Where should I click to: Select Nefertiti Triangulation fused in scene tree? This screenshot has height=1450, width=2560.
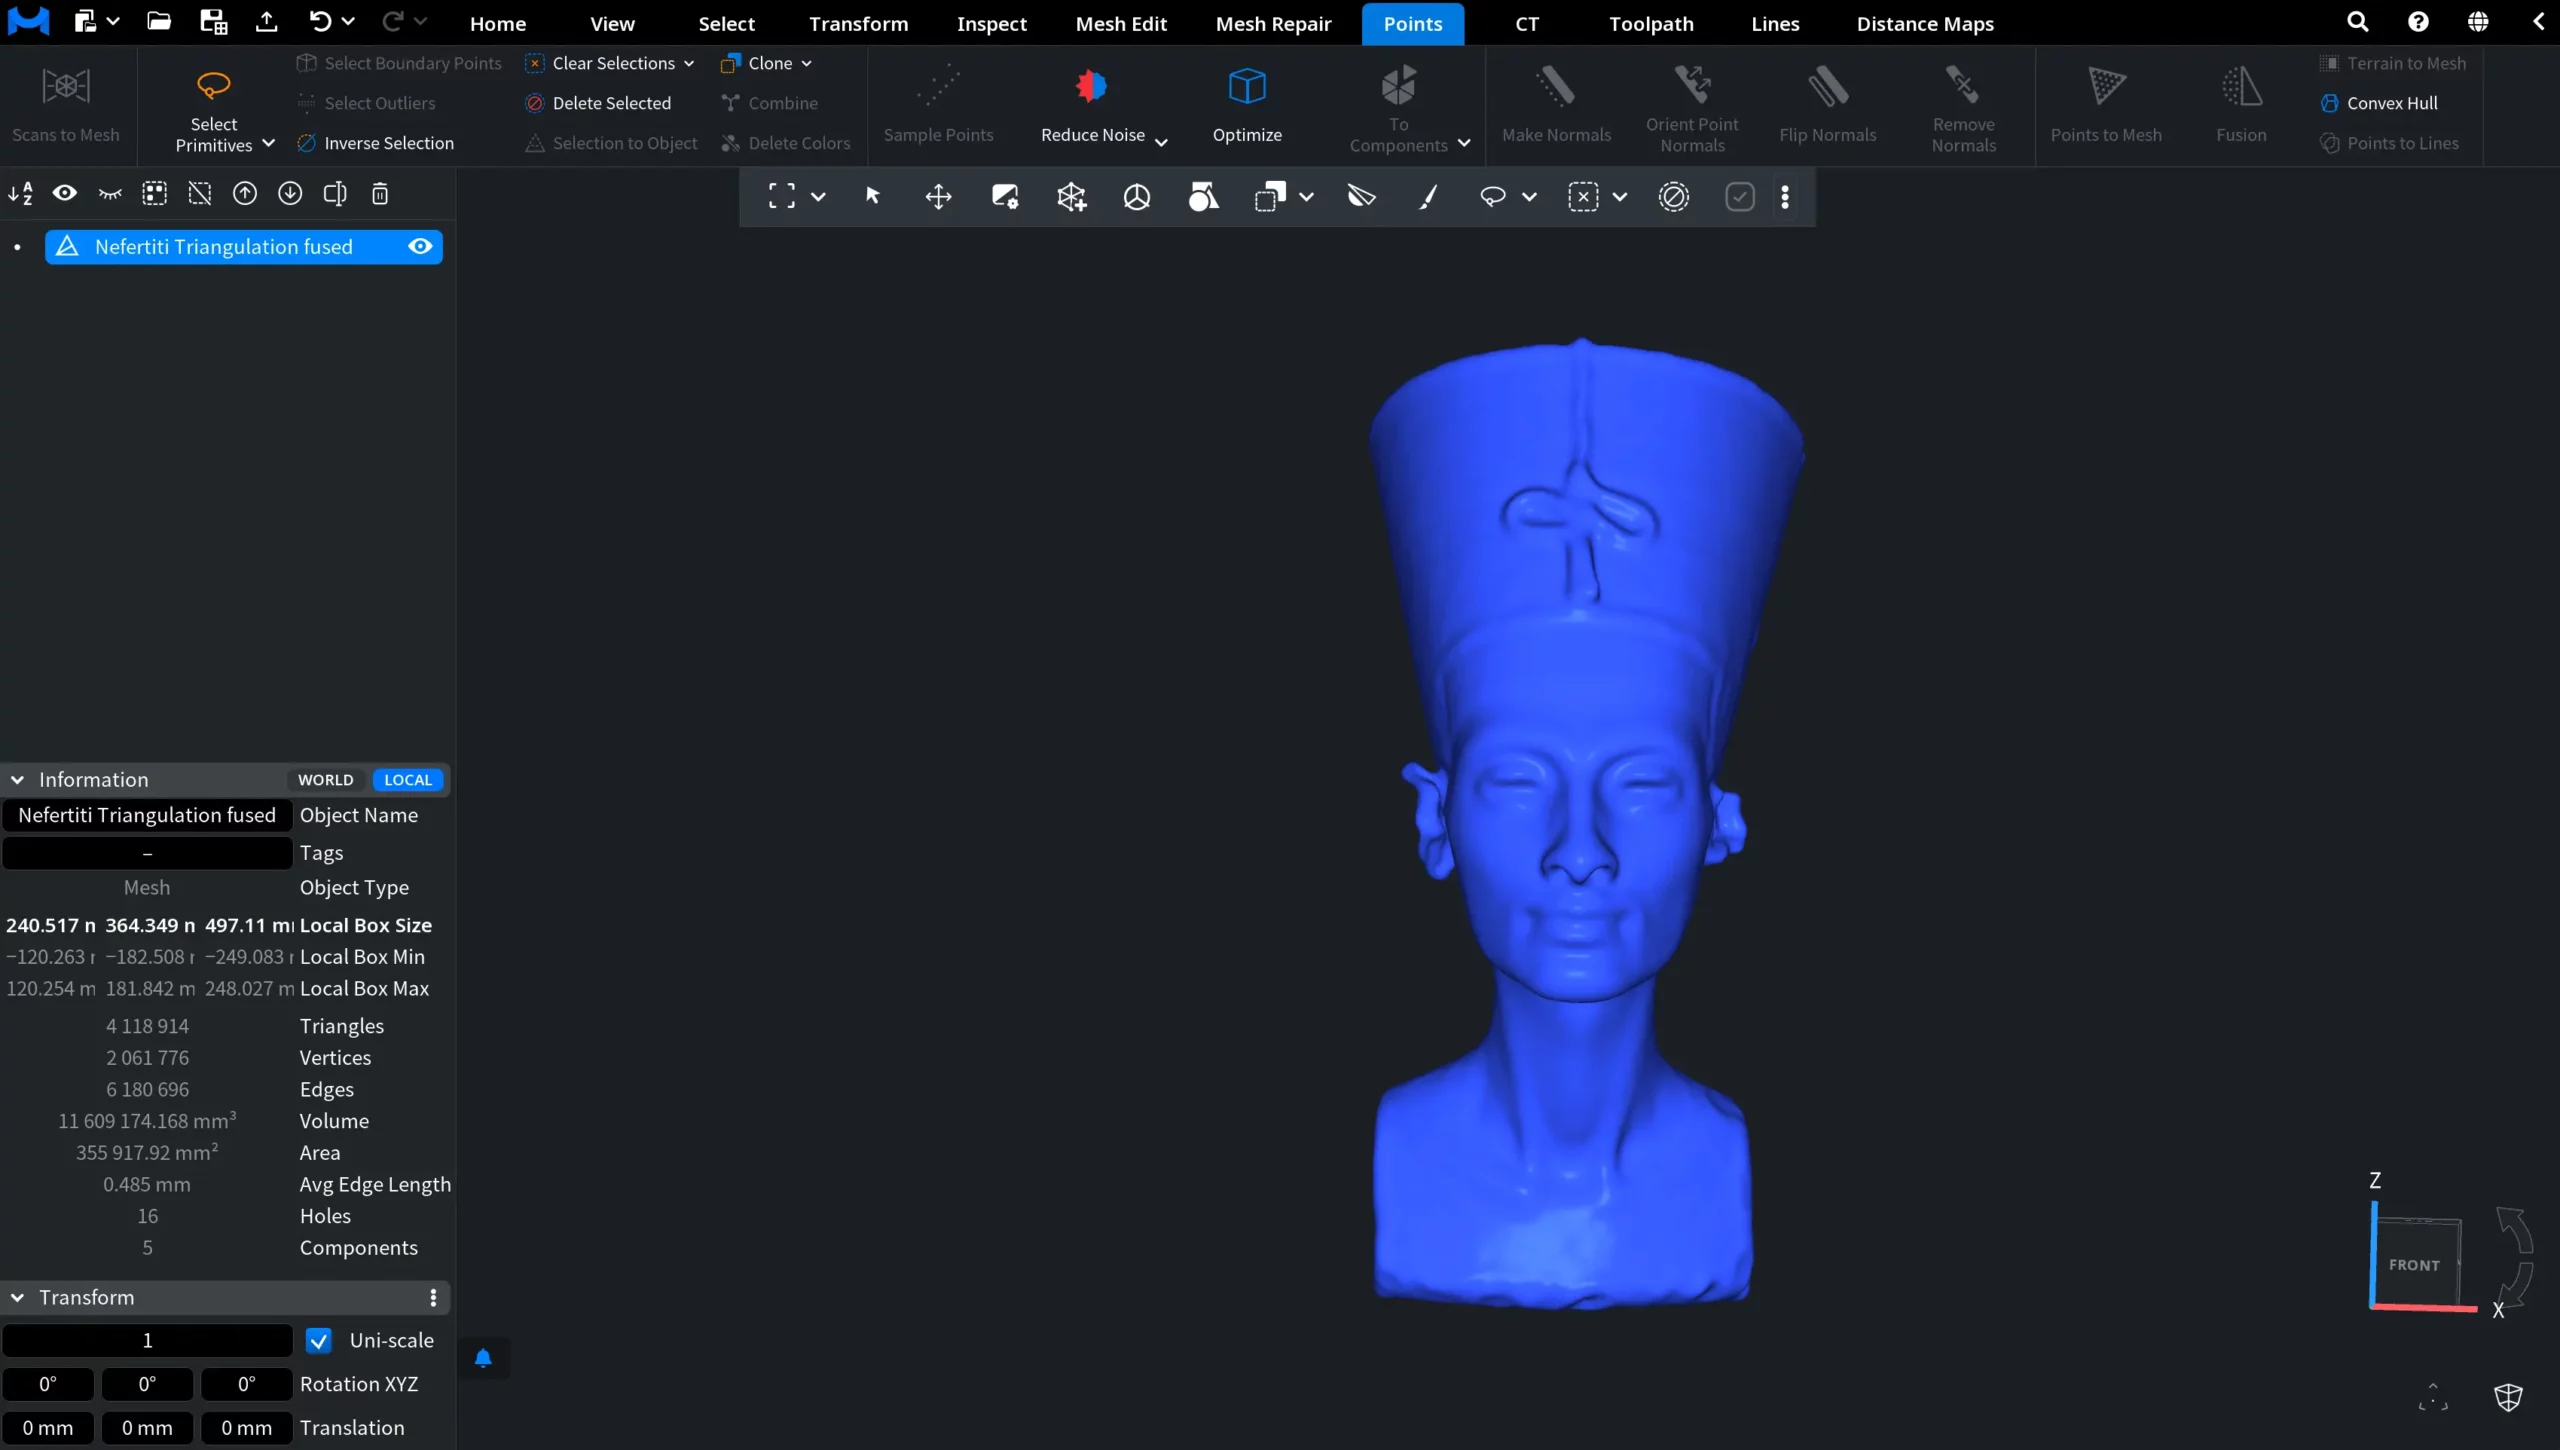[243, 247]
